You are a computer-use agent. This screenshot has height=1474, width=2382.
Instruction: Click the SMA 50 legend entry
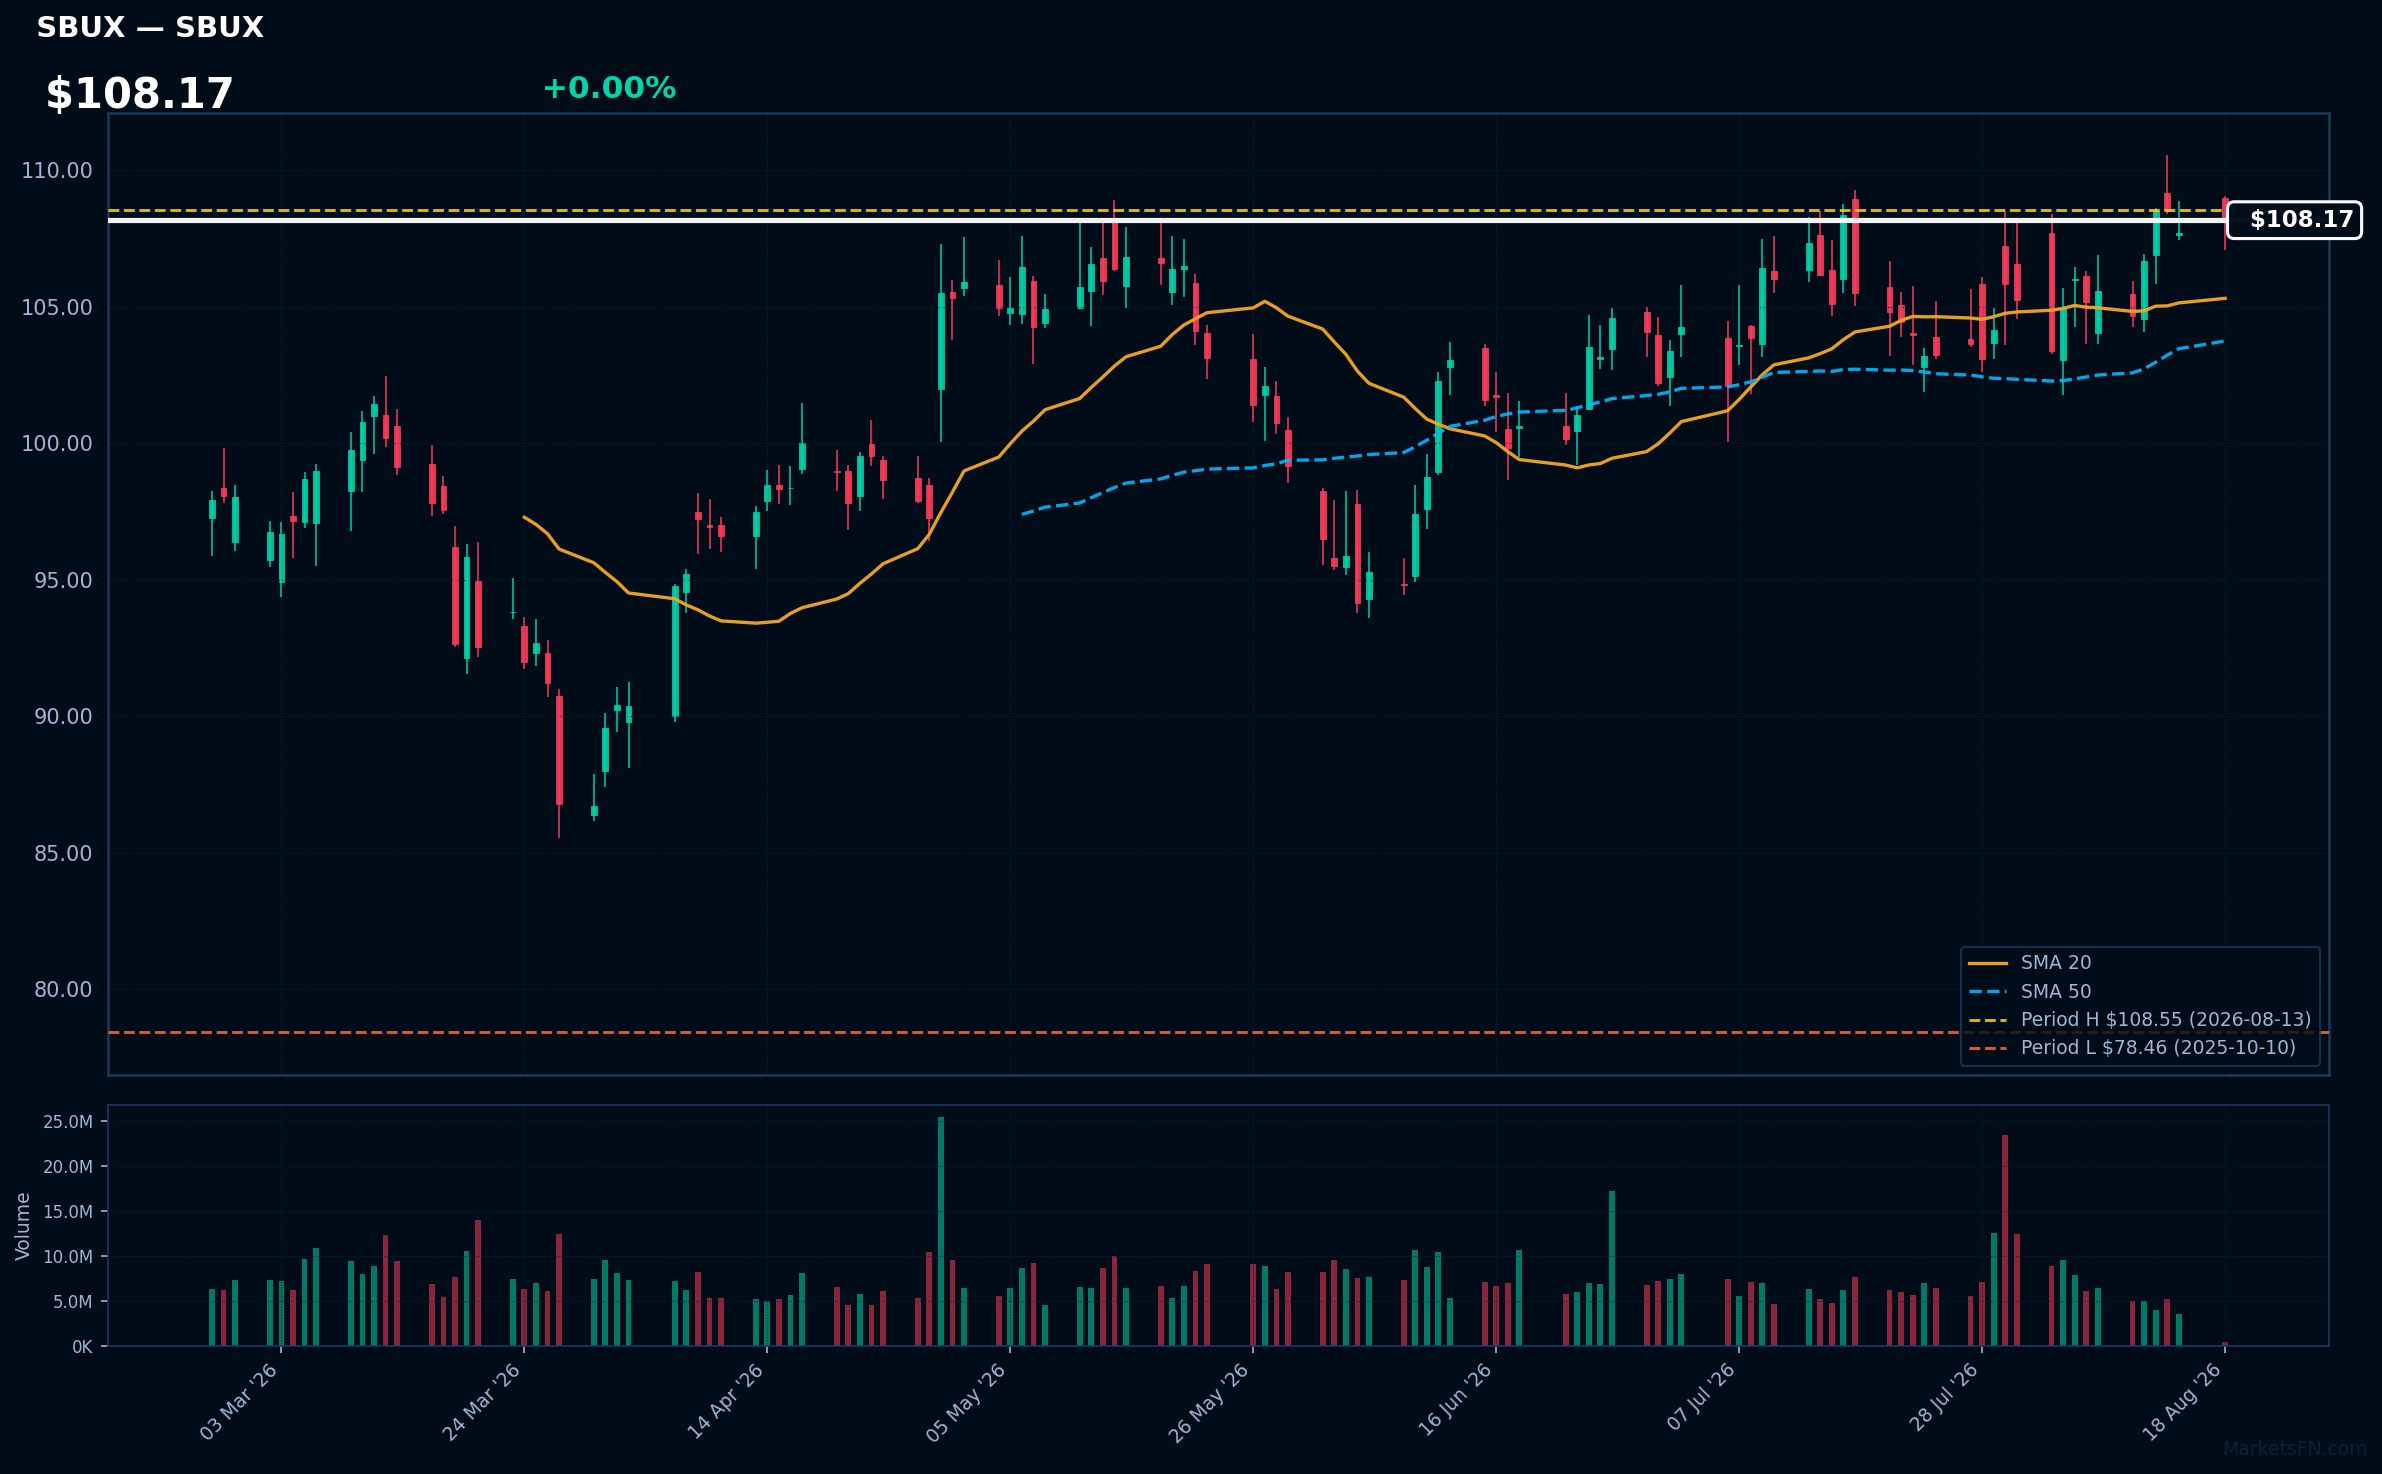click(x=2056, y=992)
